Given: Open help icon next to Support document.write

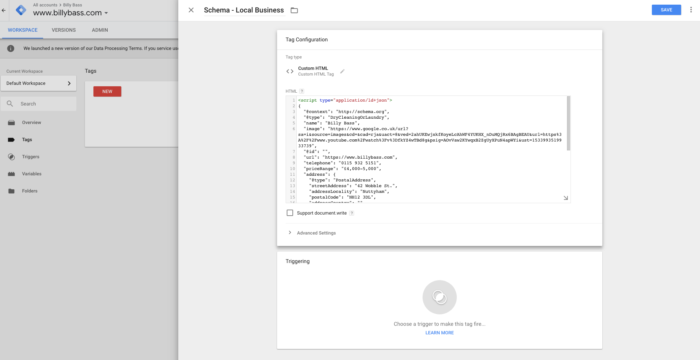Looking at the screenshot, I should (x=352, y=213).
